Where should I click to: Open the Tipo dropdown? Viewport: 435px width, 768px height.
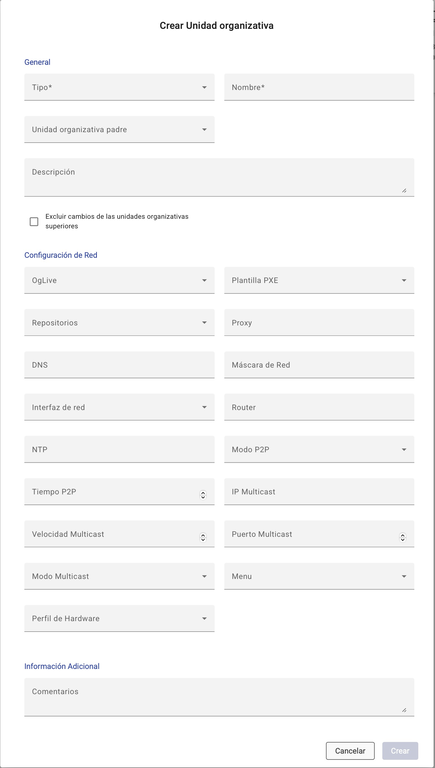click(119, 87)
